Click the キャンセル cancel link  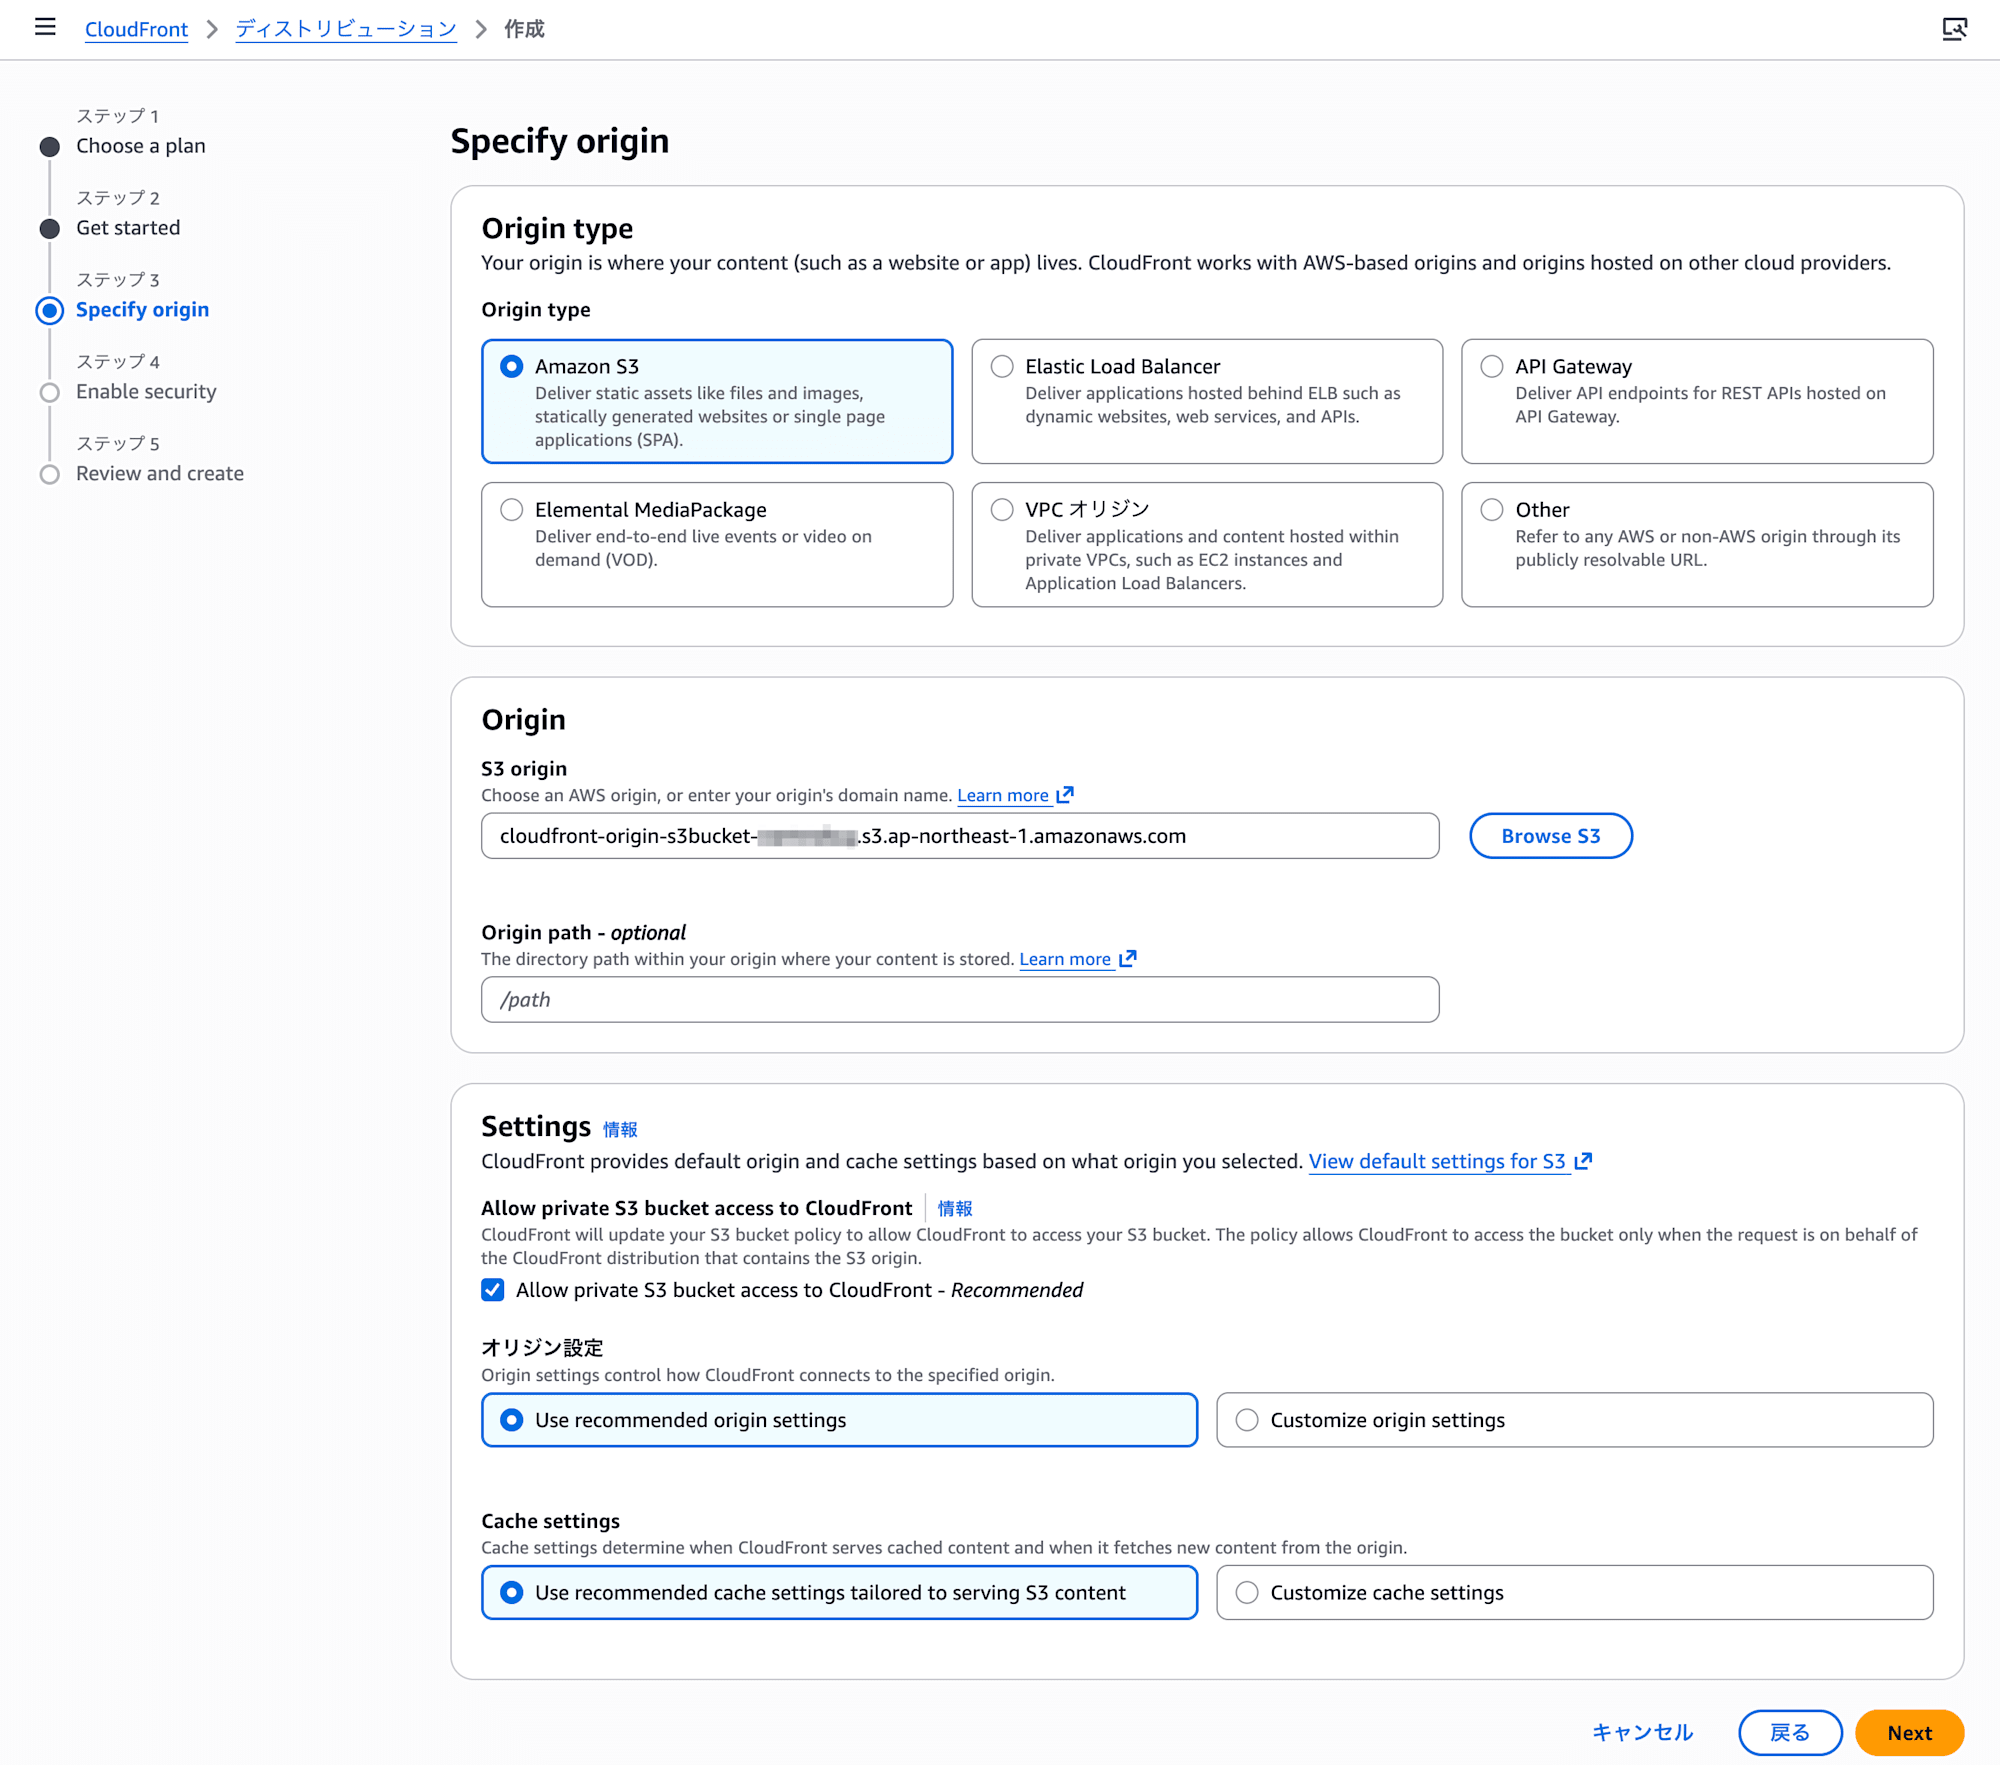click(1642, 1733)
